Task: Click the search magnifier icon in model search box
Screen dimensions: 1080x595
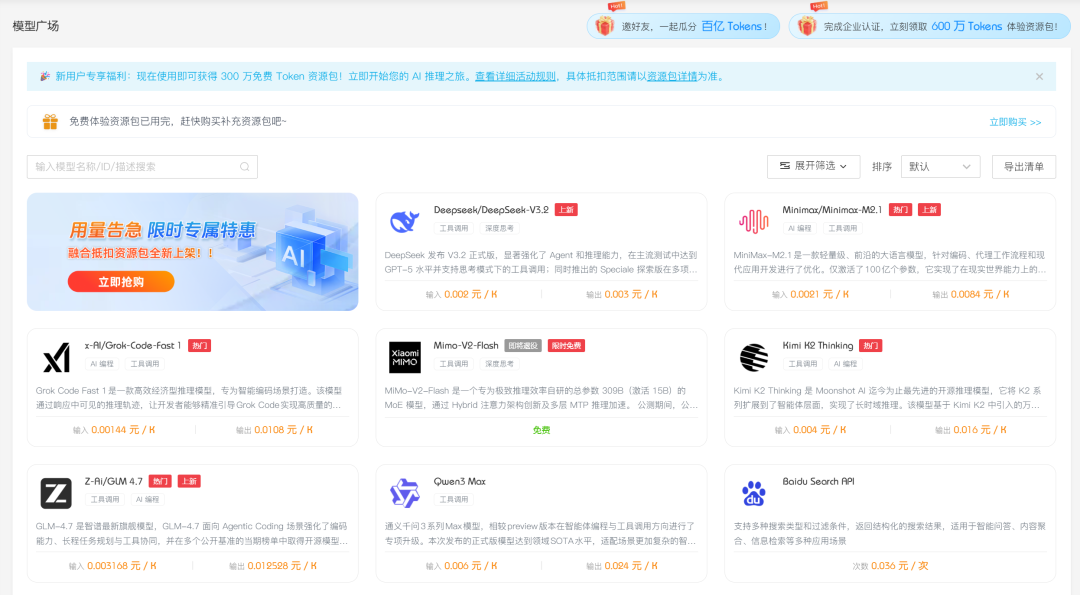Action: (x=245, y=167)
